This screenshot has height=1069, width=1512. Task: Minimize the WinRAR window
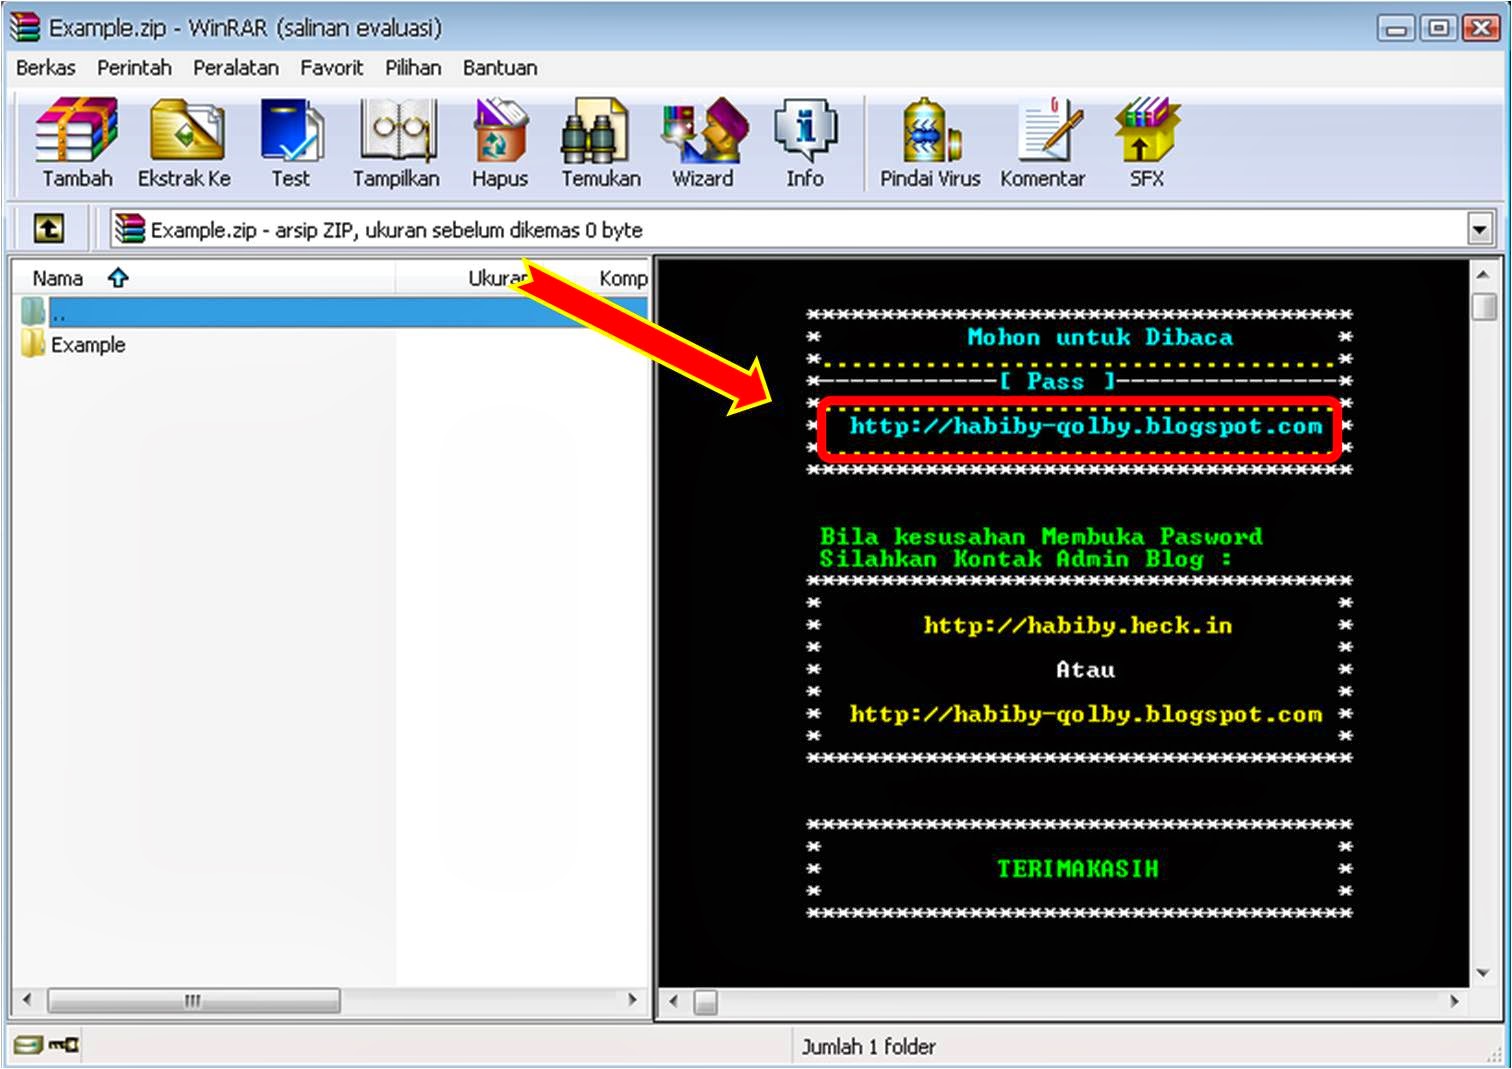(x=1397, y=28)
